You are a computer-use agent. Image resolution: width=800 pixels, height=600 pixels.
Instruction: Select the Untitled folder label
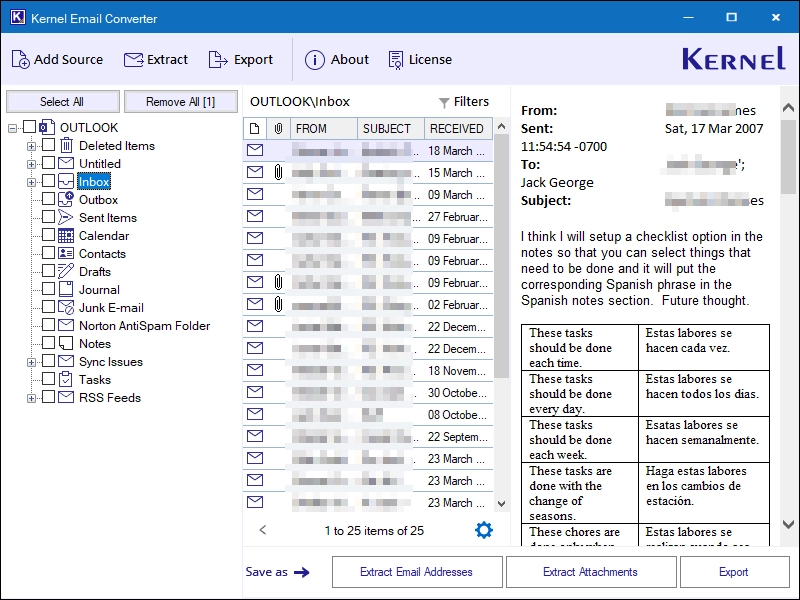tap(99, 164)
